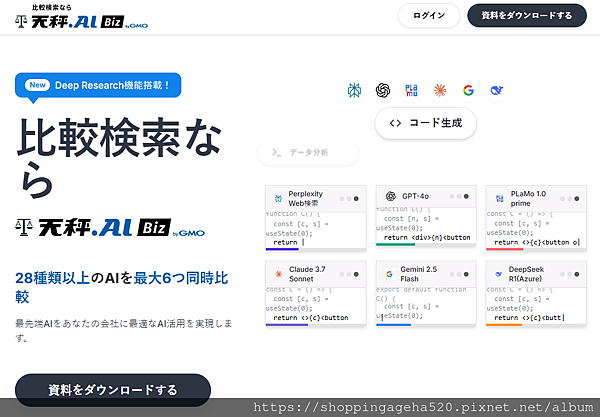Click the terminal prompt icon in データ分析
This screenshot has height=417, width=600.
(x=276, y=153)
